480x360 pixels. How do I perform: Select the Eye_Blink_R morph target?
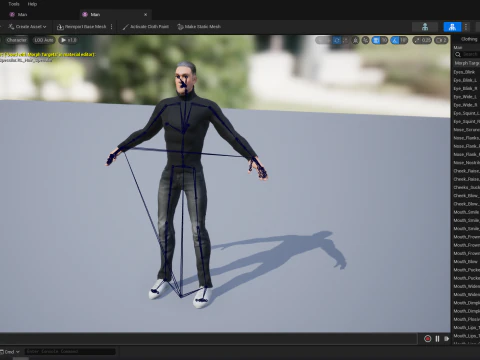coord(466,89)
